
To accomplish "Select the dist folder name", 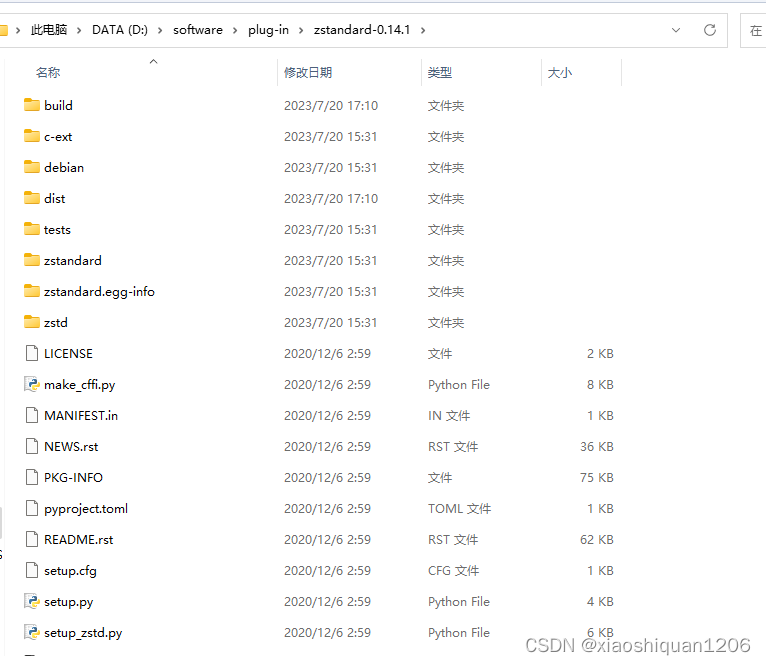I will click(x=54, y=198).
